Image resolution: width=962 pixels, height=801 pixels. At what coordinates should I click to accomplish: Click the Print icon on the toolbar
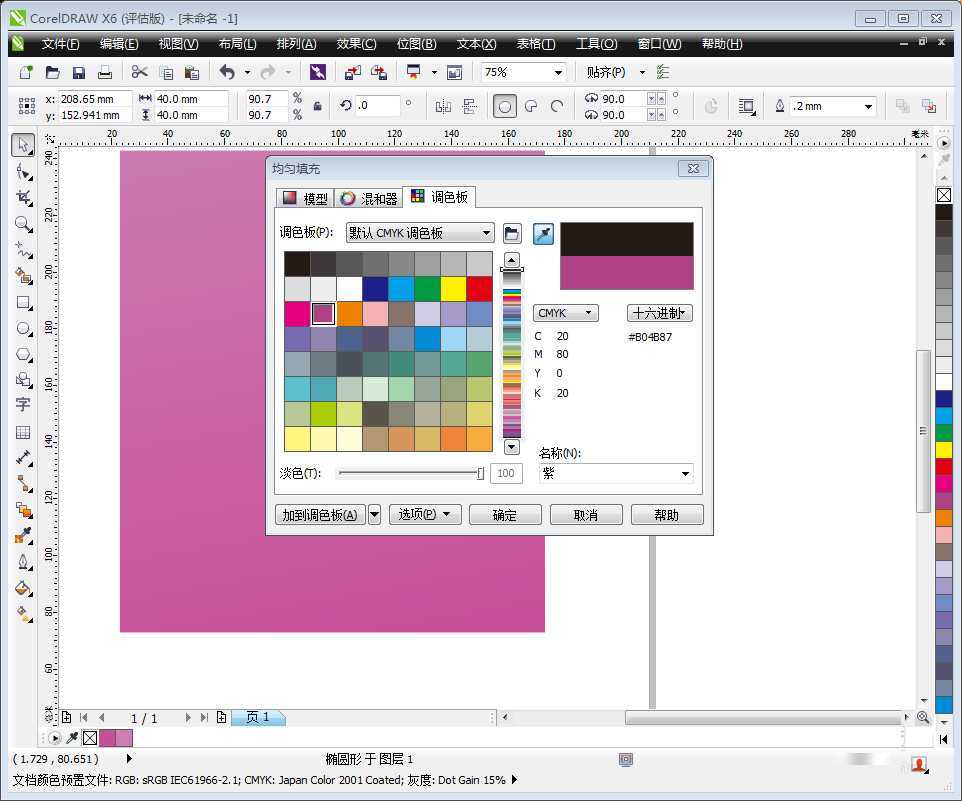click(x=104, y=71)
